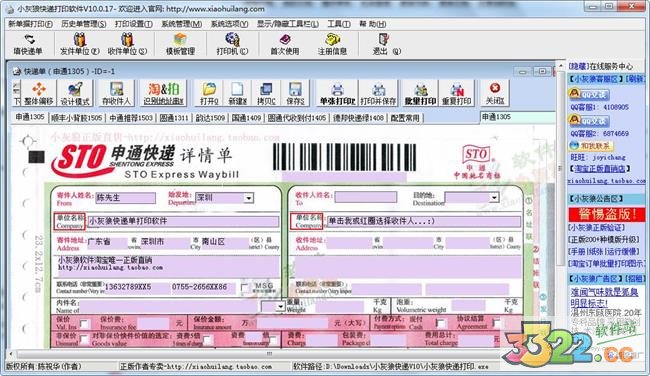Click 打印并保存 print and save
The image size is (650, 376).
pyautogui.click(x=378, y=93)
